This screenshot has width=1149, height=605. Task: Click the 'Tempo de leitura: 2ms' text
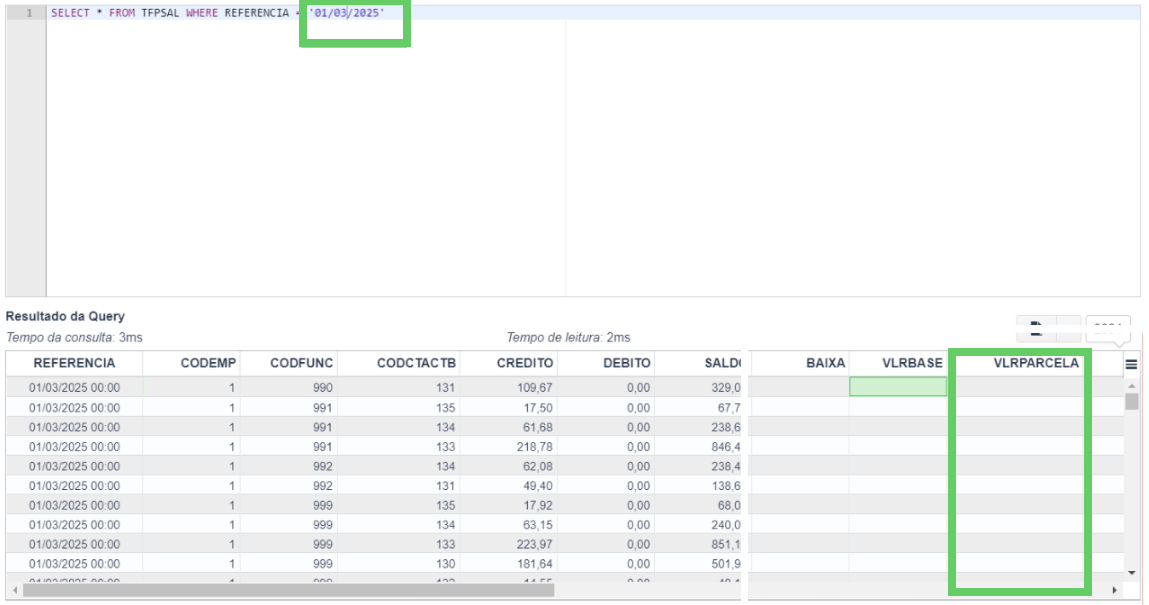(x=568, y=338)
